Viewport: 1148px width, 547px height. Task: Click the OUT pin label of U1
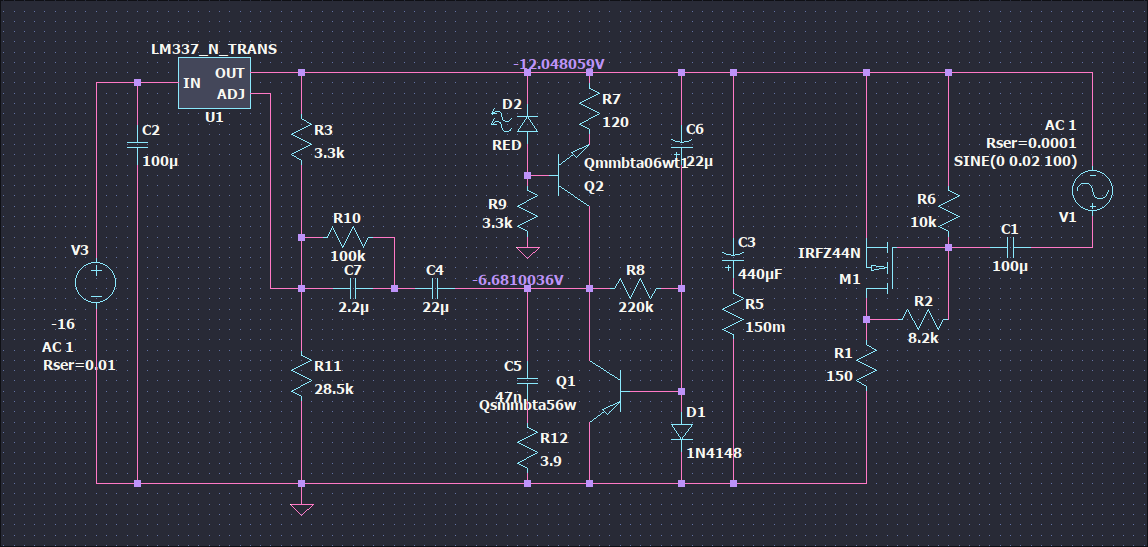(230, 73)
